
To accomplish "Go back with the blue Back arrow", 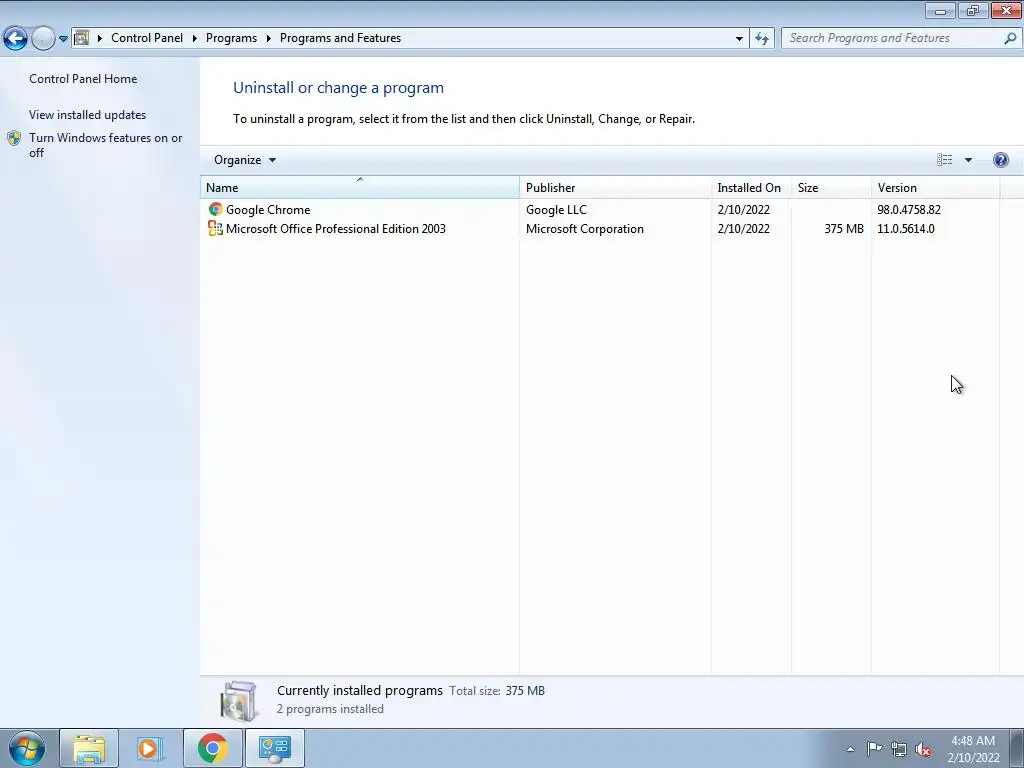I will pos(16,39).
